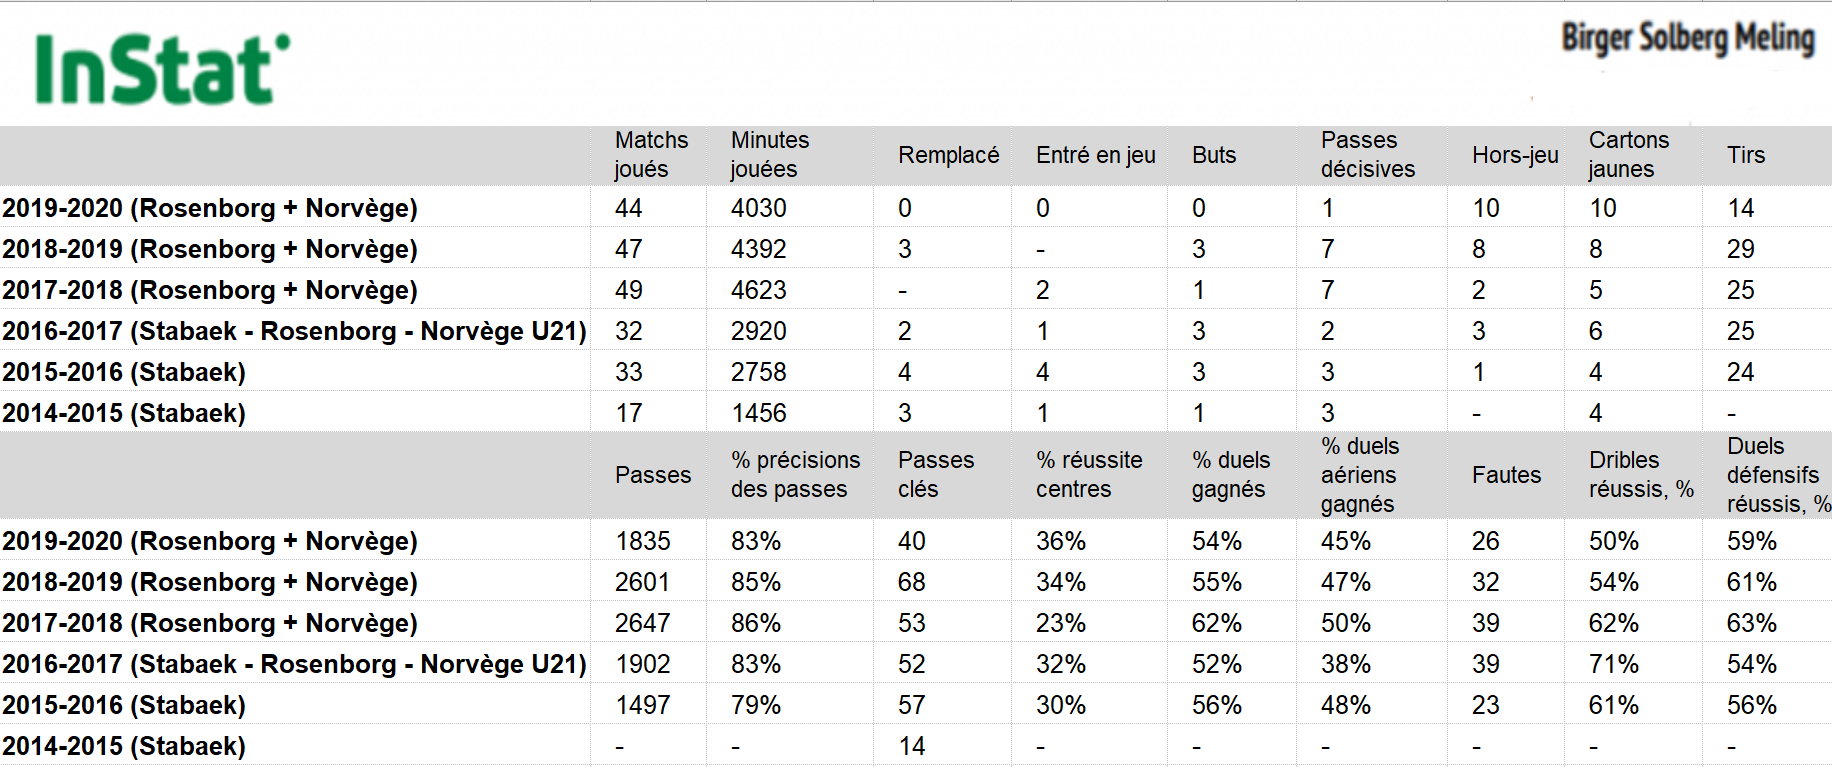Image resolution: width=1832 pixels, height=767 pixels.
Task: Select the 2758 minutes played cell
Action: pos(759,372)
